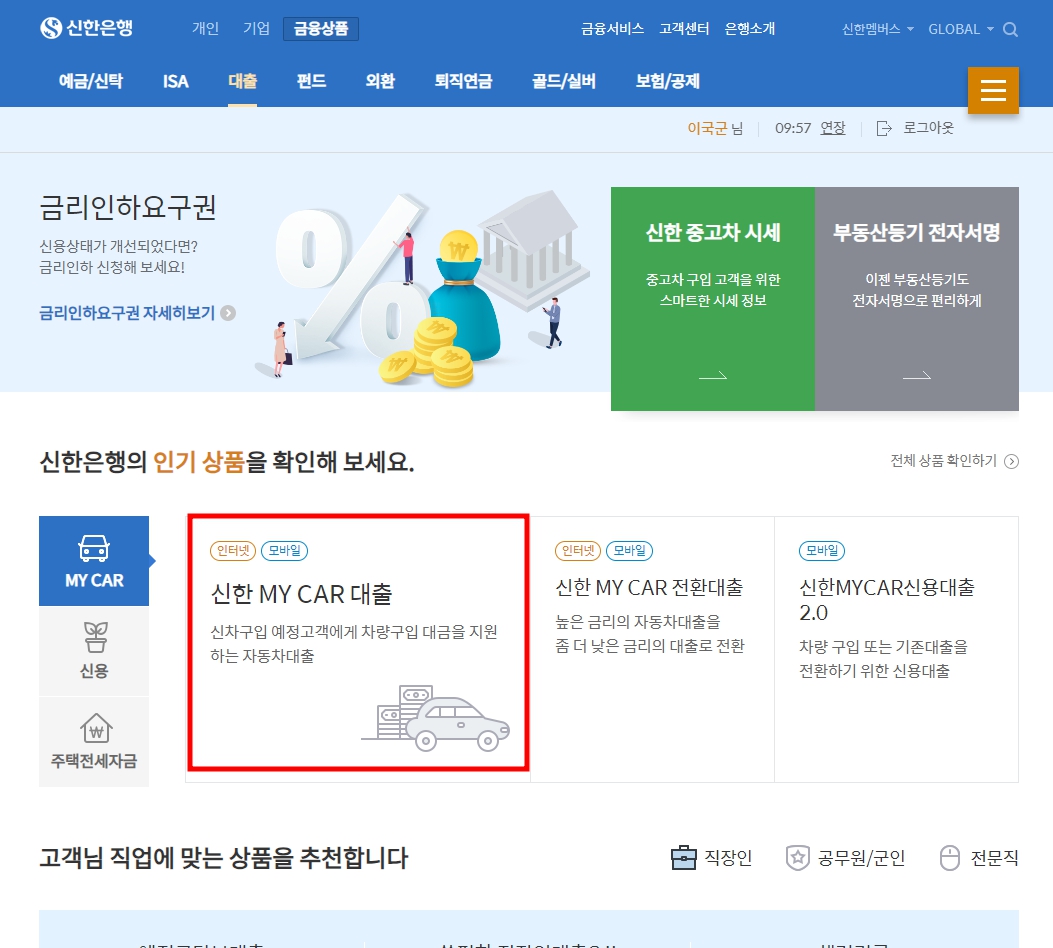Click 인터넷 badge on MY CAR 대출 card
Image resolution: width=1053 pixels, height=948 pixels.
233,551
